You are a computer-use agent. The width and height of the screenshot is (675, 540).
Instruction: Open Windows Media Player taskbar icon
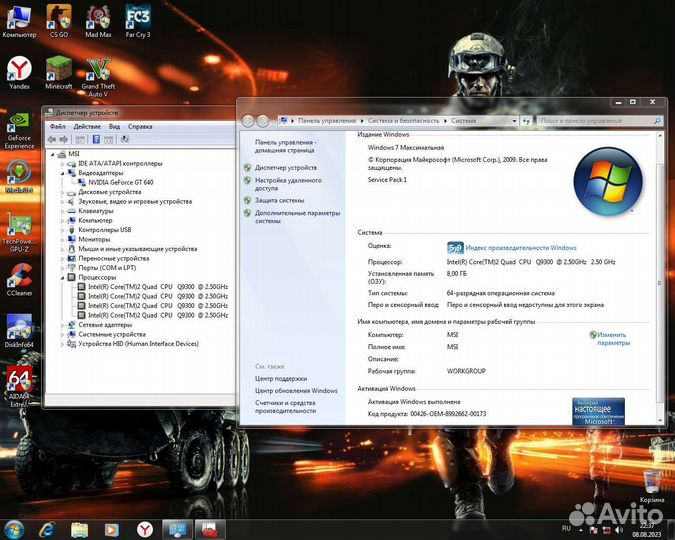(111, 529)
